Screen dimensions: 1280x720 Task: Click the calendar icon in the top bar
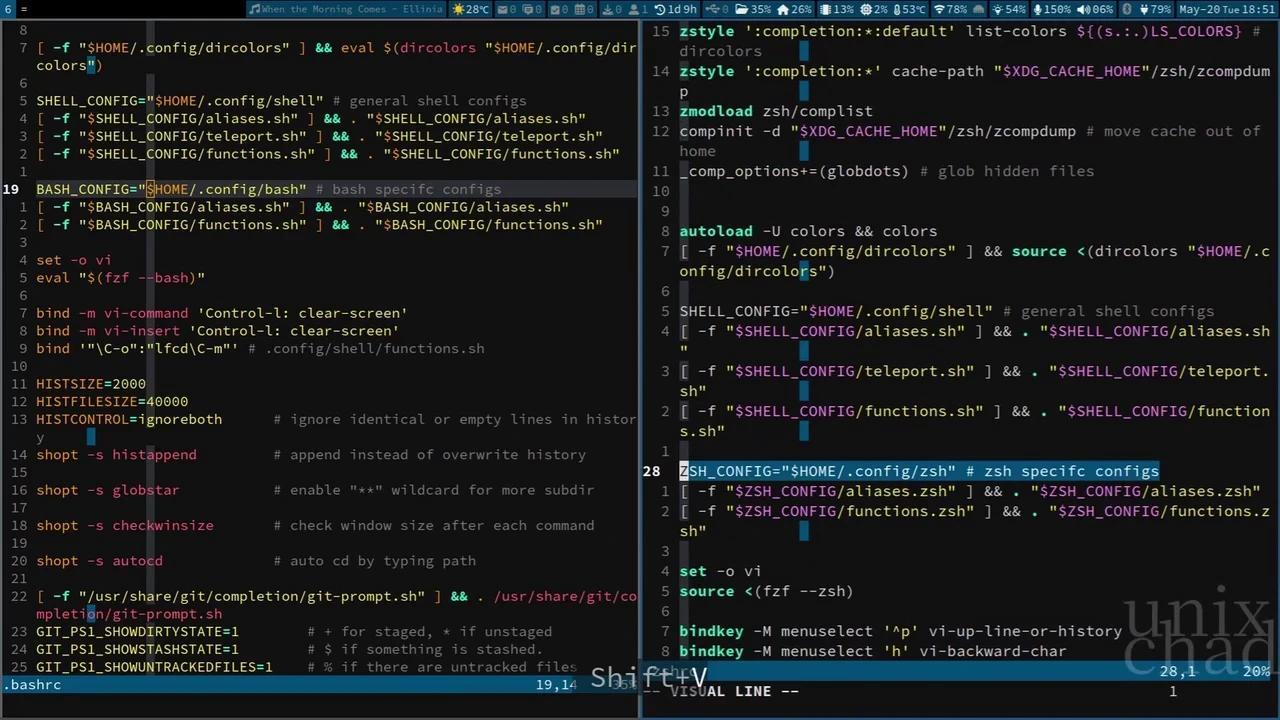coord(581,8)
